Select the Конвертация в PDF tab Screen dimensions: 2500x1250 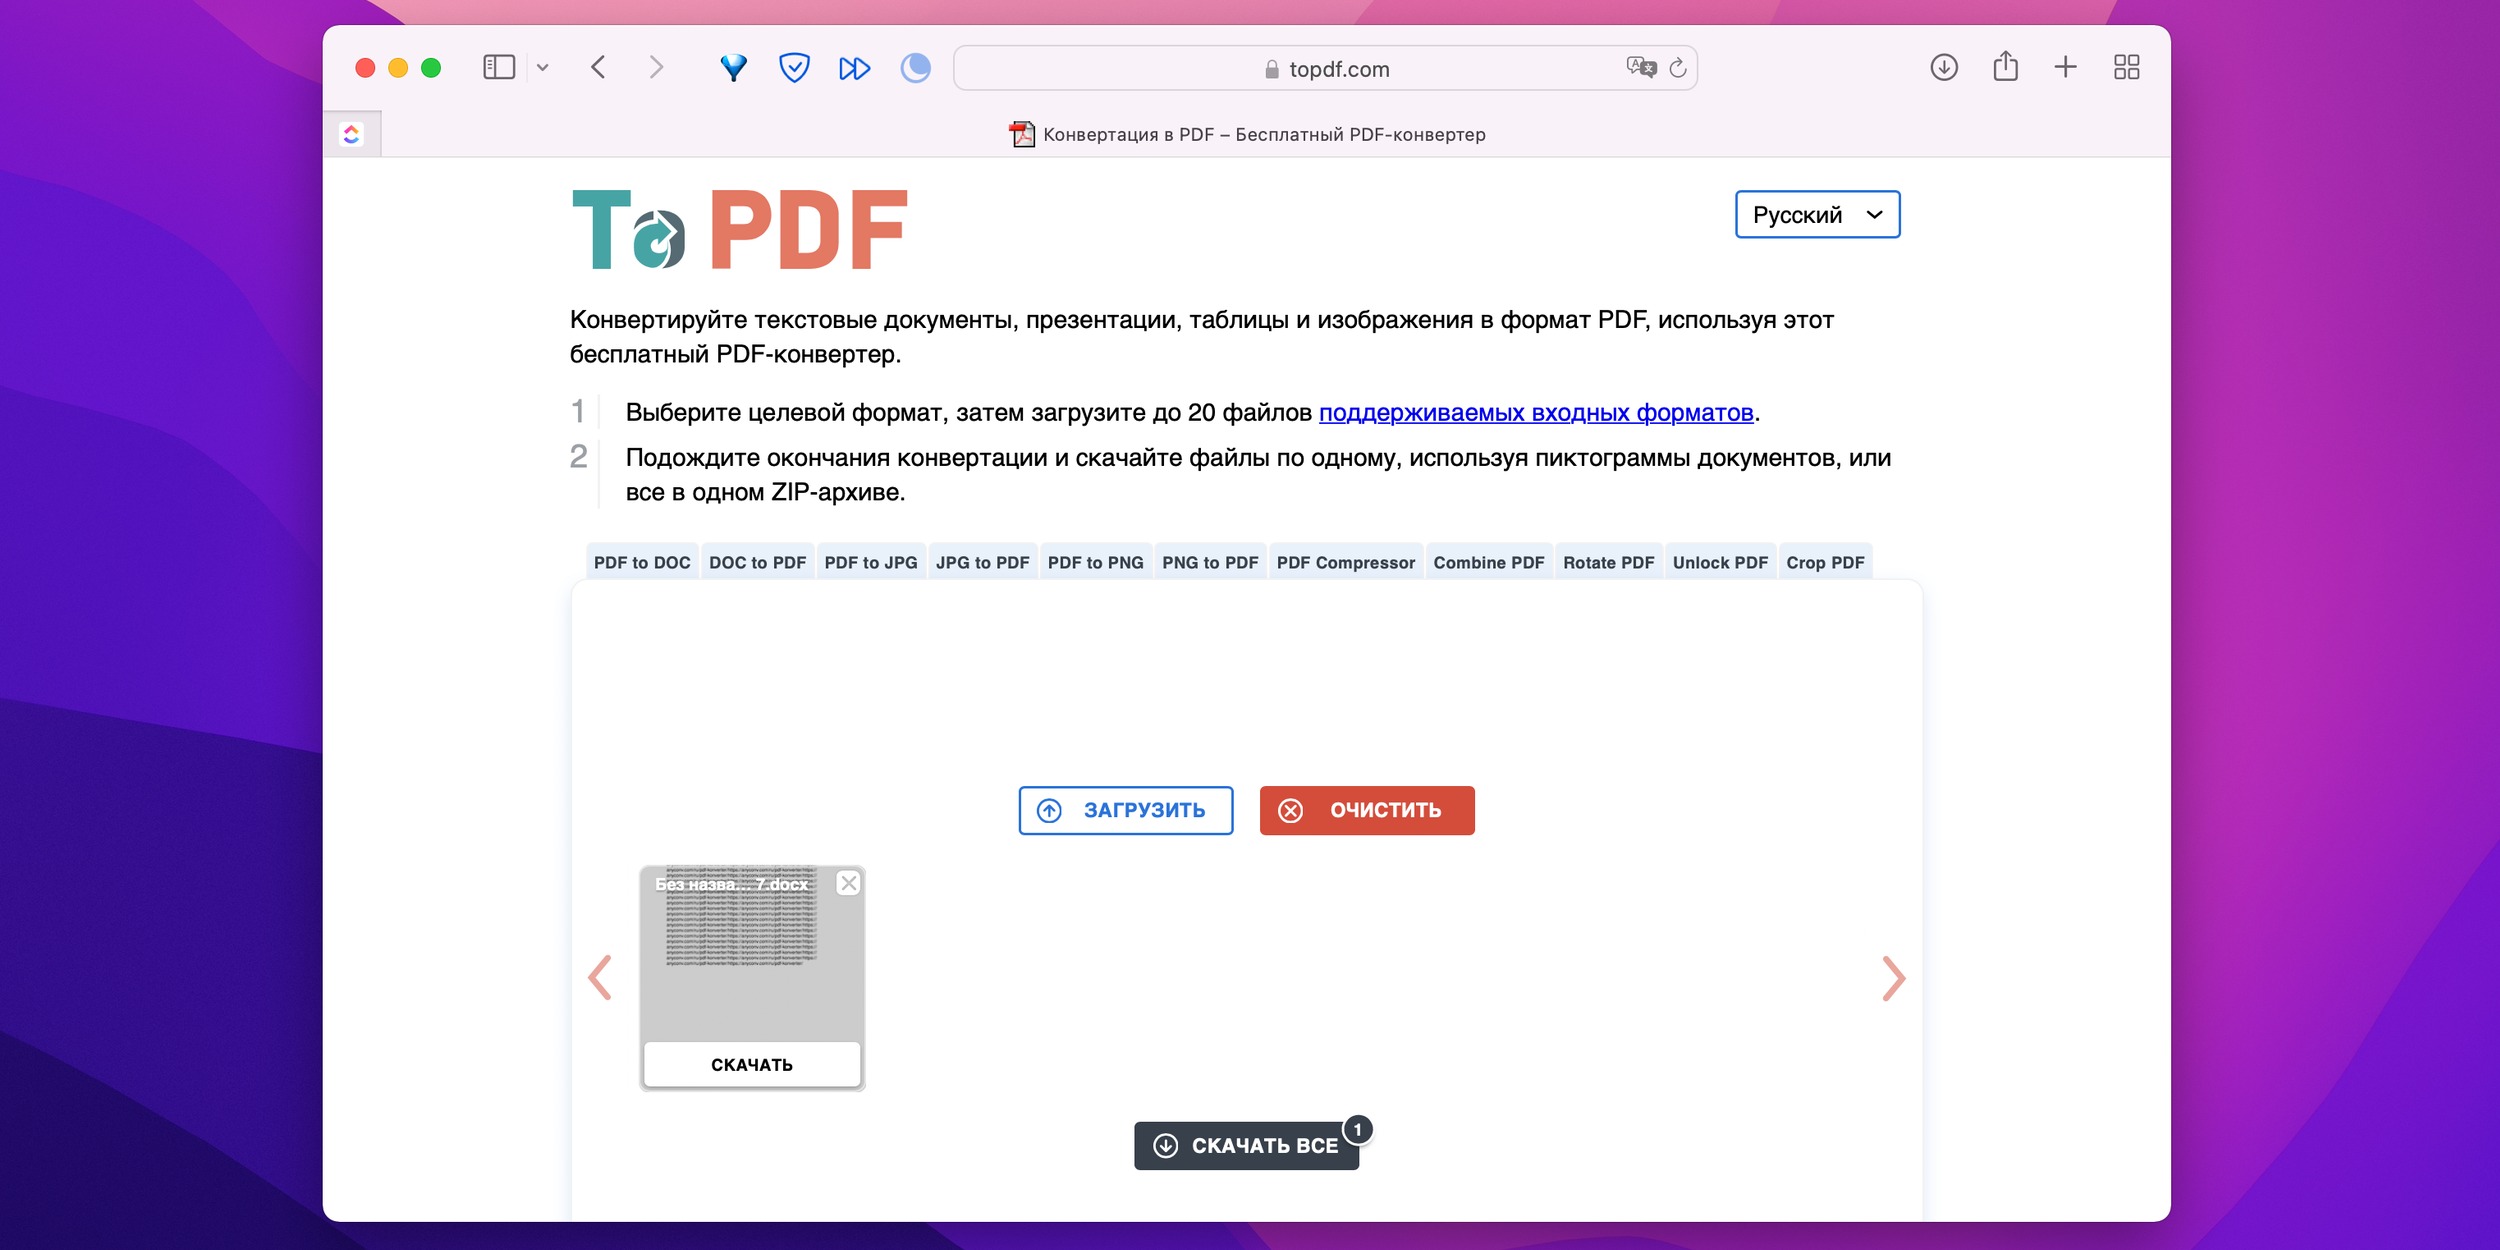pyautogui.click(x=1247, y=134)
